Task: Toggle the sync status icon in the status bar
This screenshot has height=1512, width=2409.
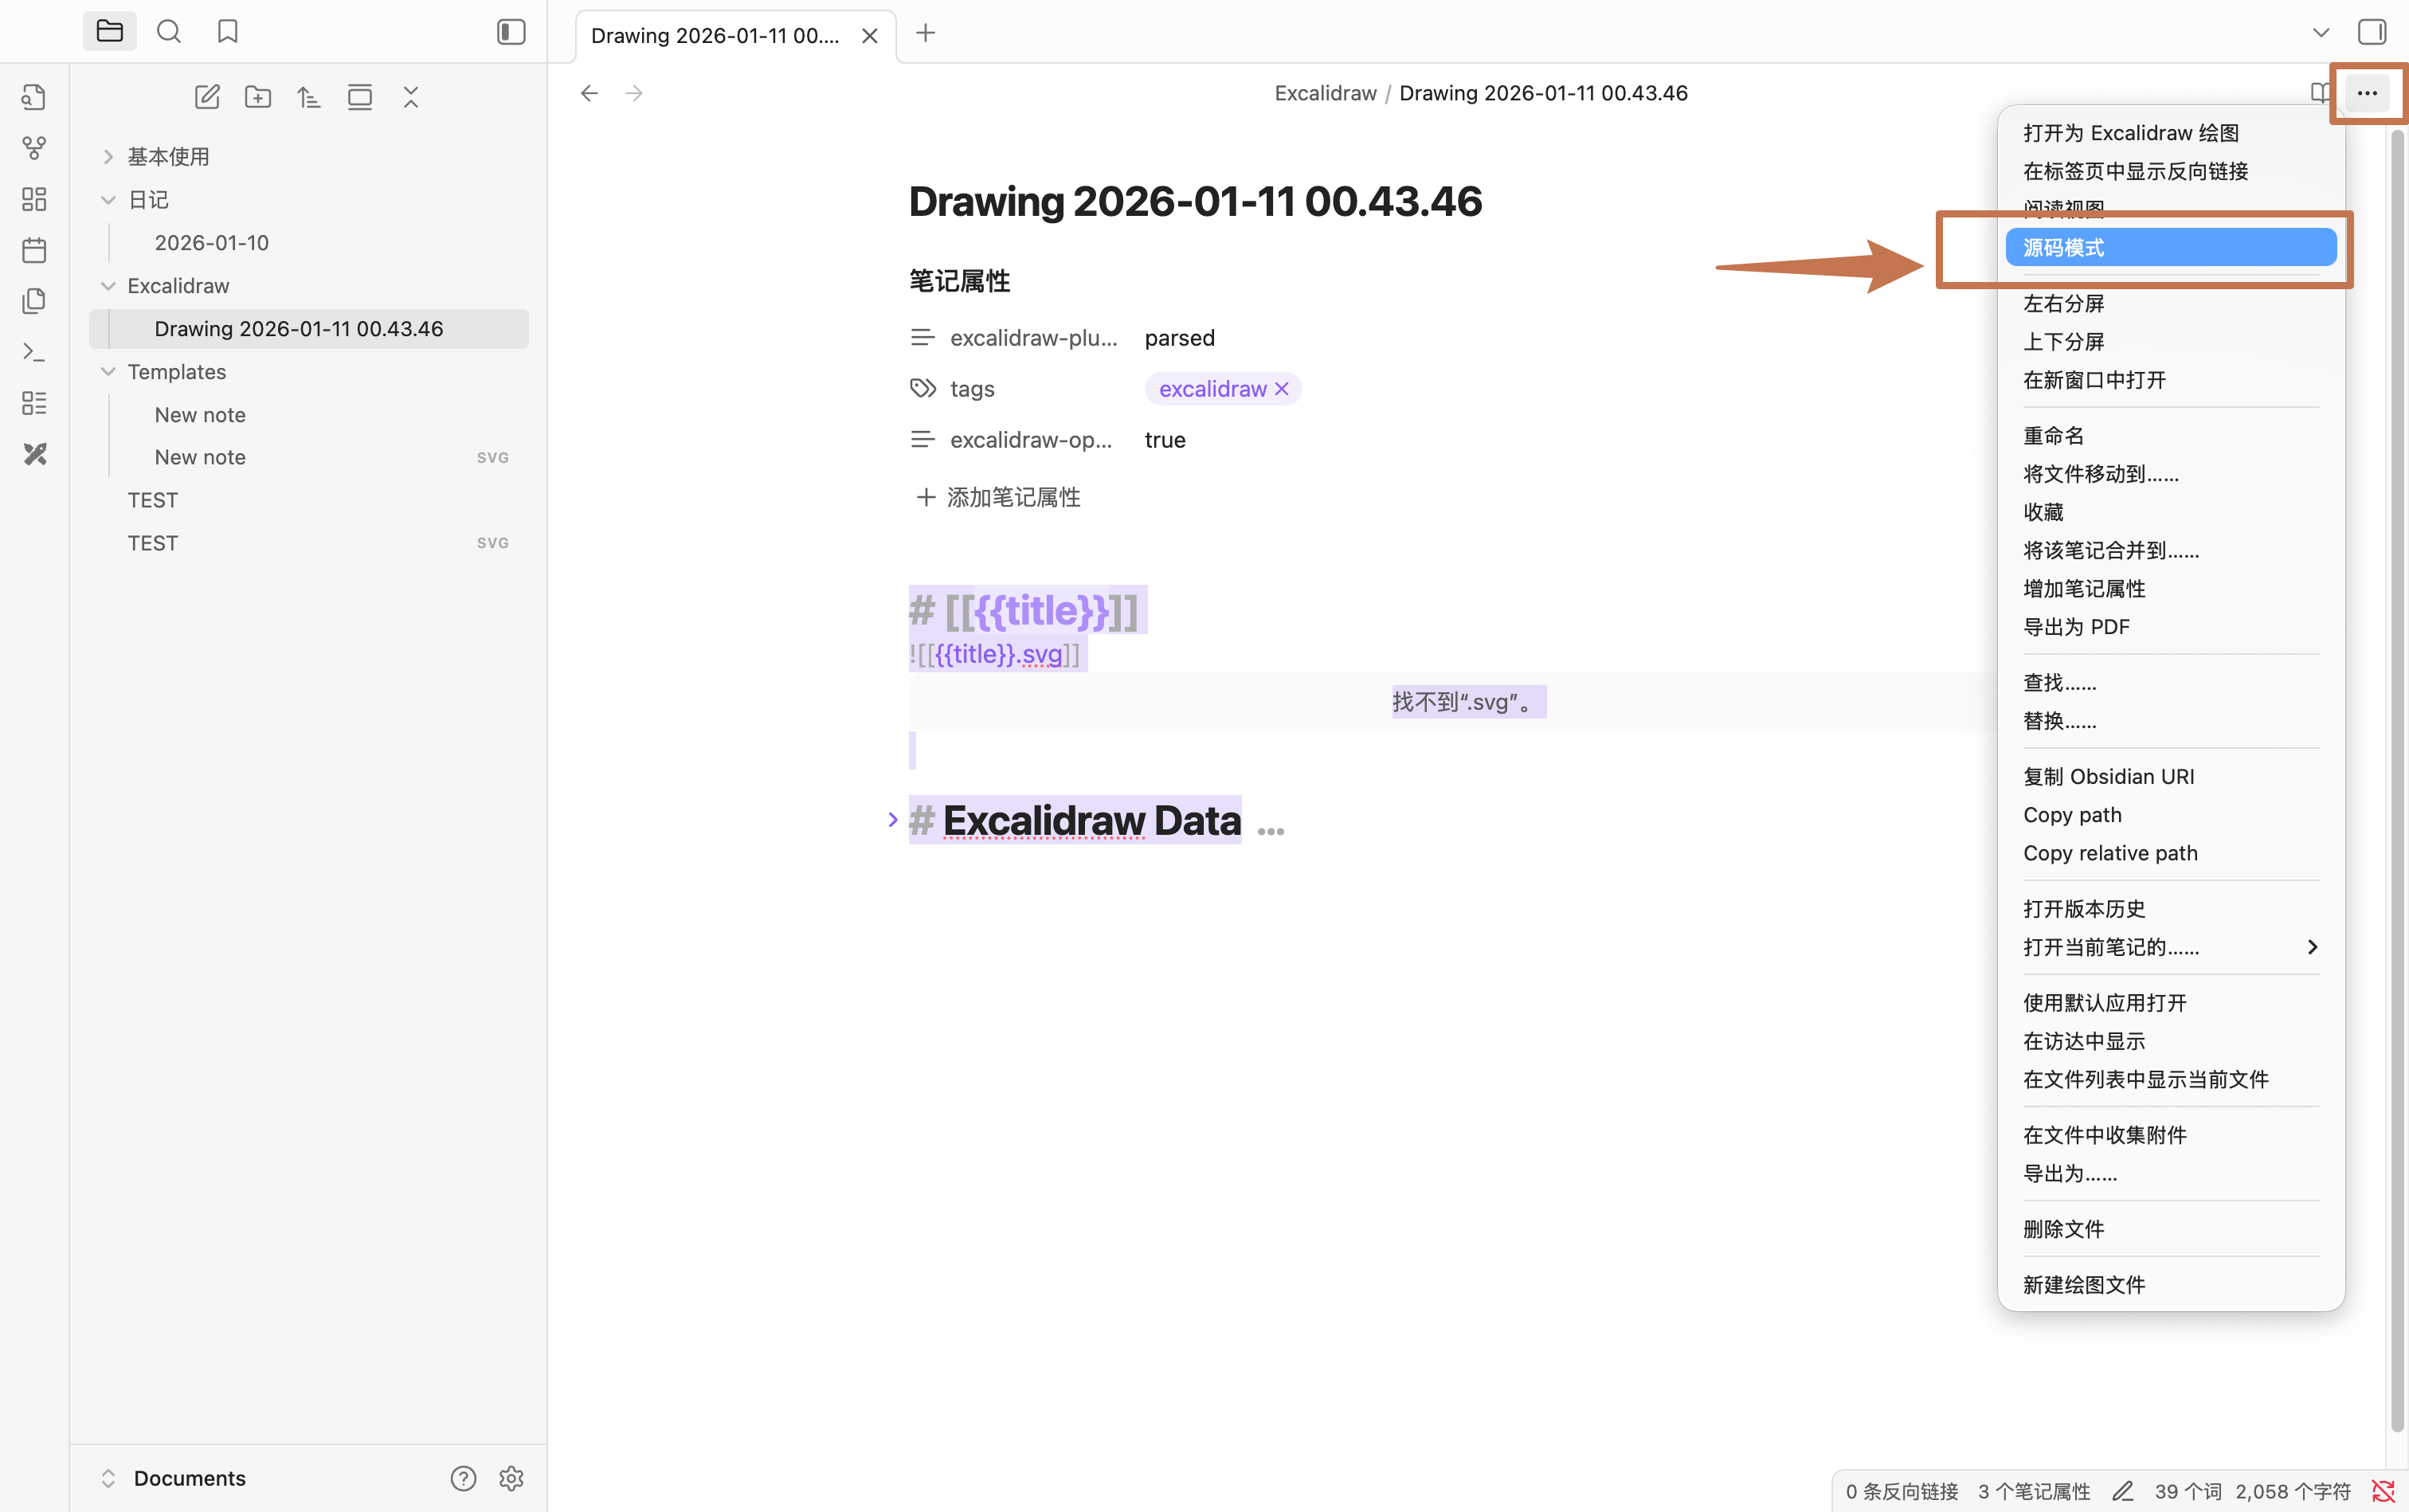Action: tap(2383, 1491)
